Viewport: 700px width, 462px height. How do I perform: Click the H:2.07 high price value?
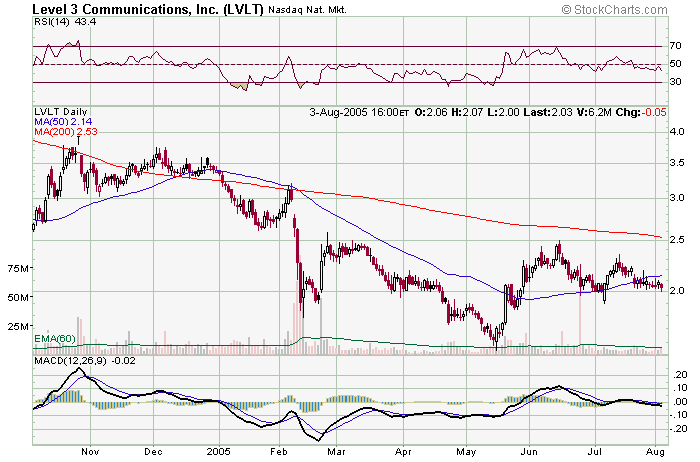(x=467, y=112)
